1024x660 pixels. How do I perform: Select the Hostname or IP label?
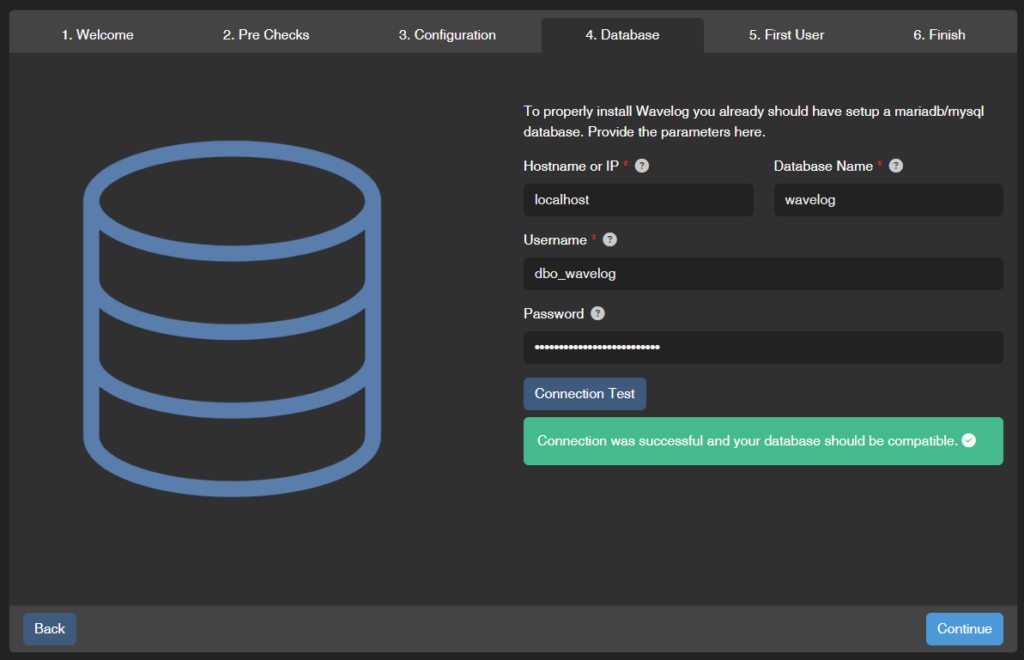click(571, 166)
